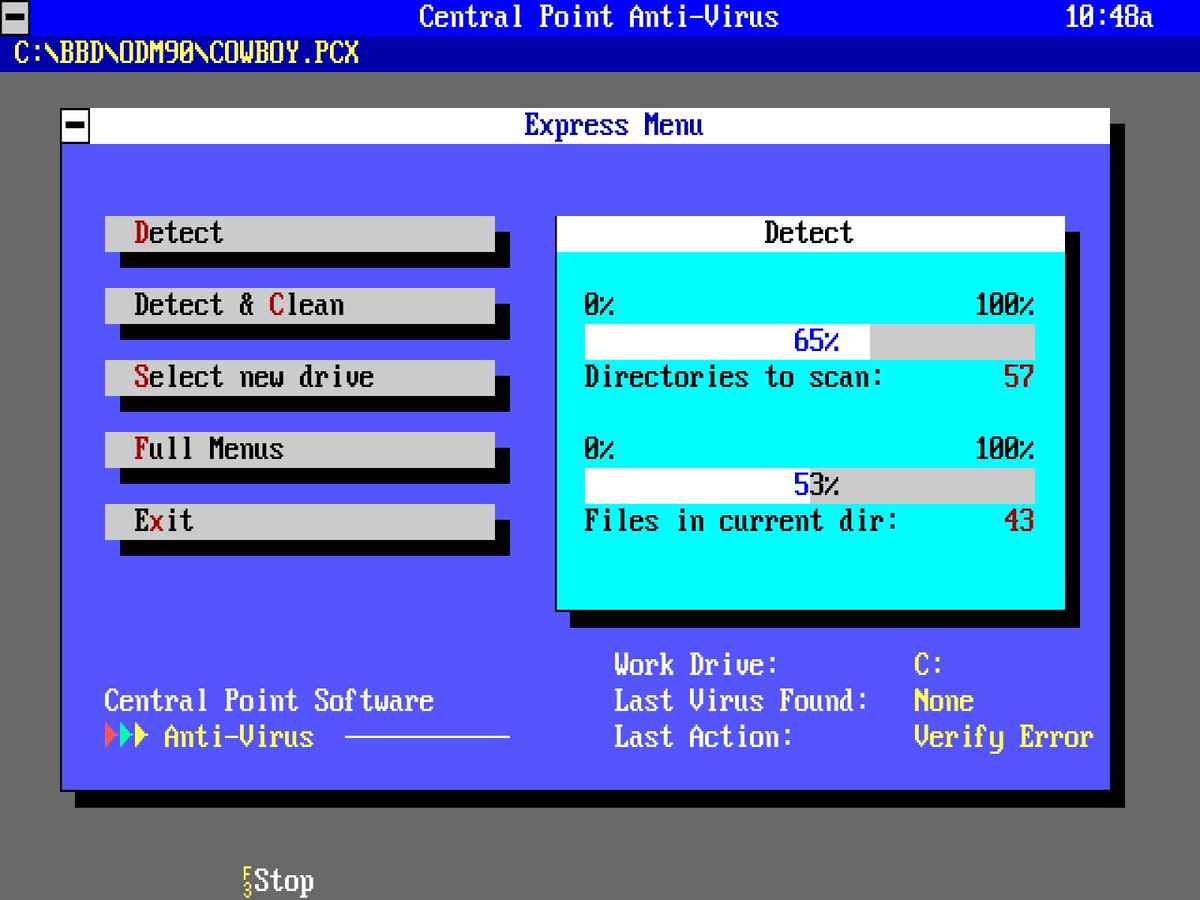Exit the Anti-Virus program
1200x900 pixels.
tap(300, 521)
